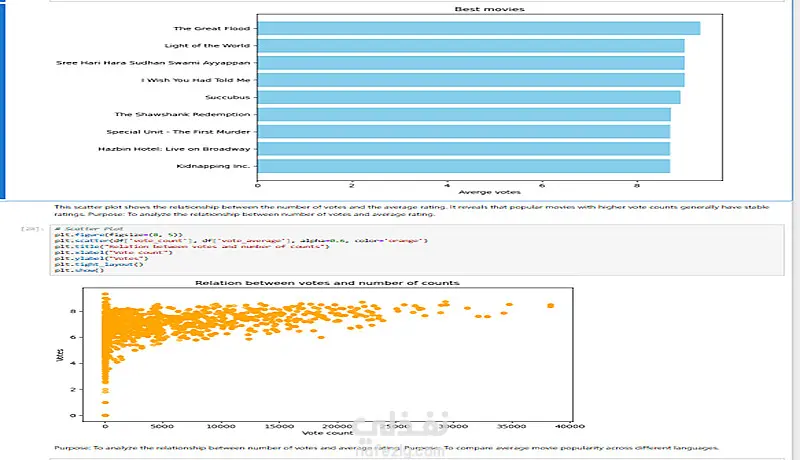Click the rotated "Votes" y-axis label
This screenshot has height=460, width=800.
point(60,355)
